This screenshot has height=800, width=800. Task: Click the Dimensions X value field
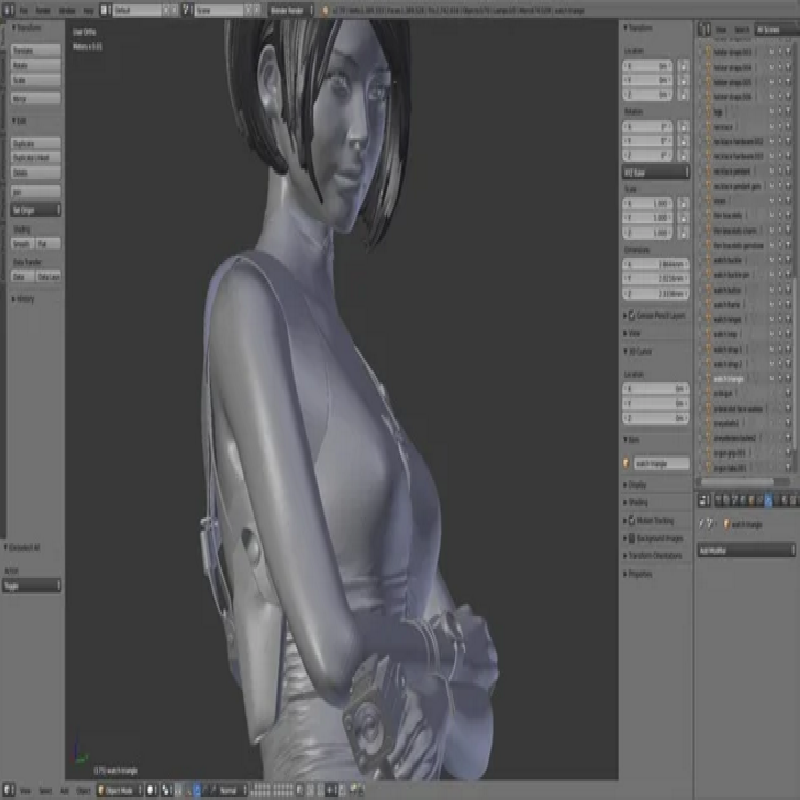656,264
